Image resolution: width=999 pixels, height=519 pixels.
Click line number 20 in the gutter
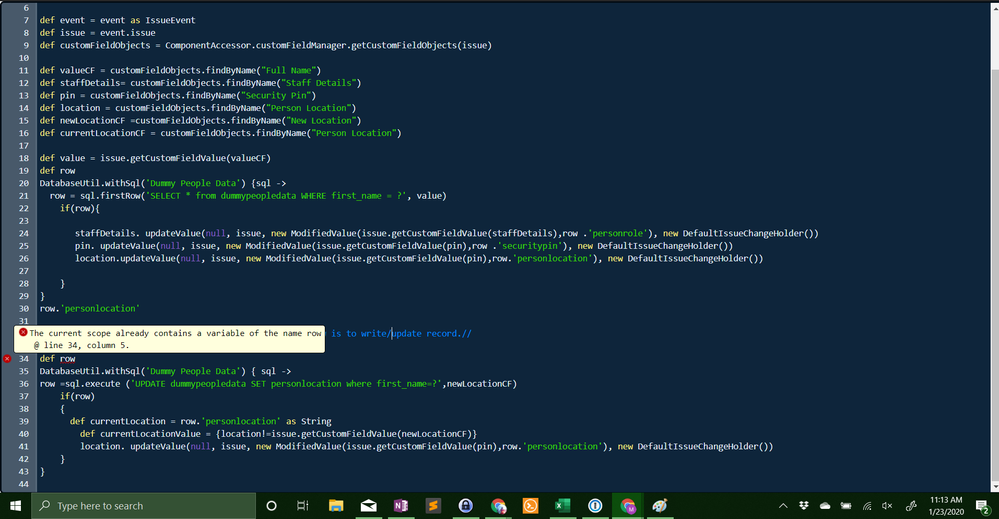pos(24,183)
